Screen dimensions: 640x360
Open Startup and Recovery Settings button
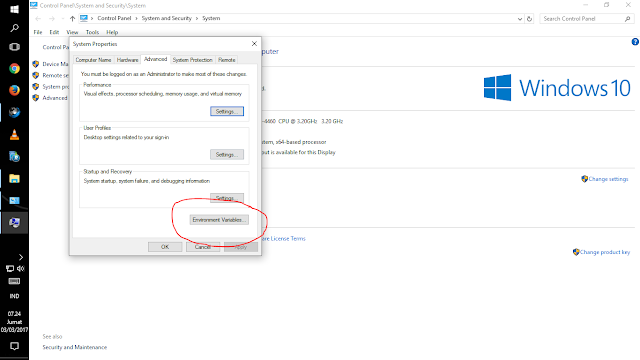(227, 198)
